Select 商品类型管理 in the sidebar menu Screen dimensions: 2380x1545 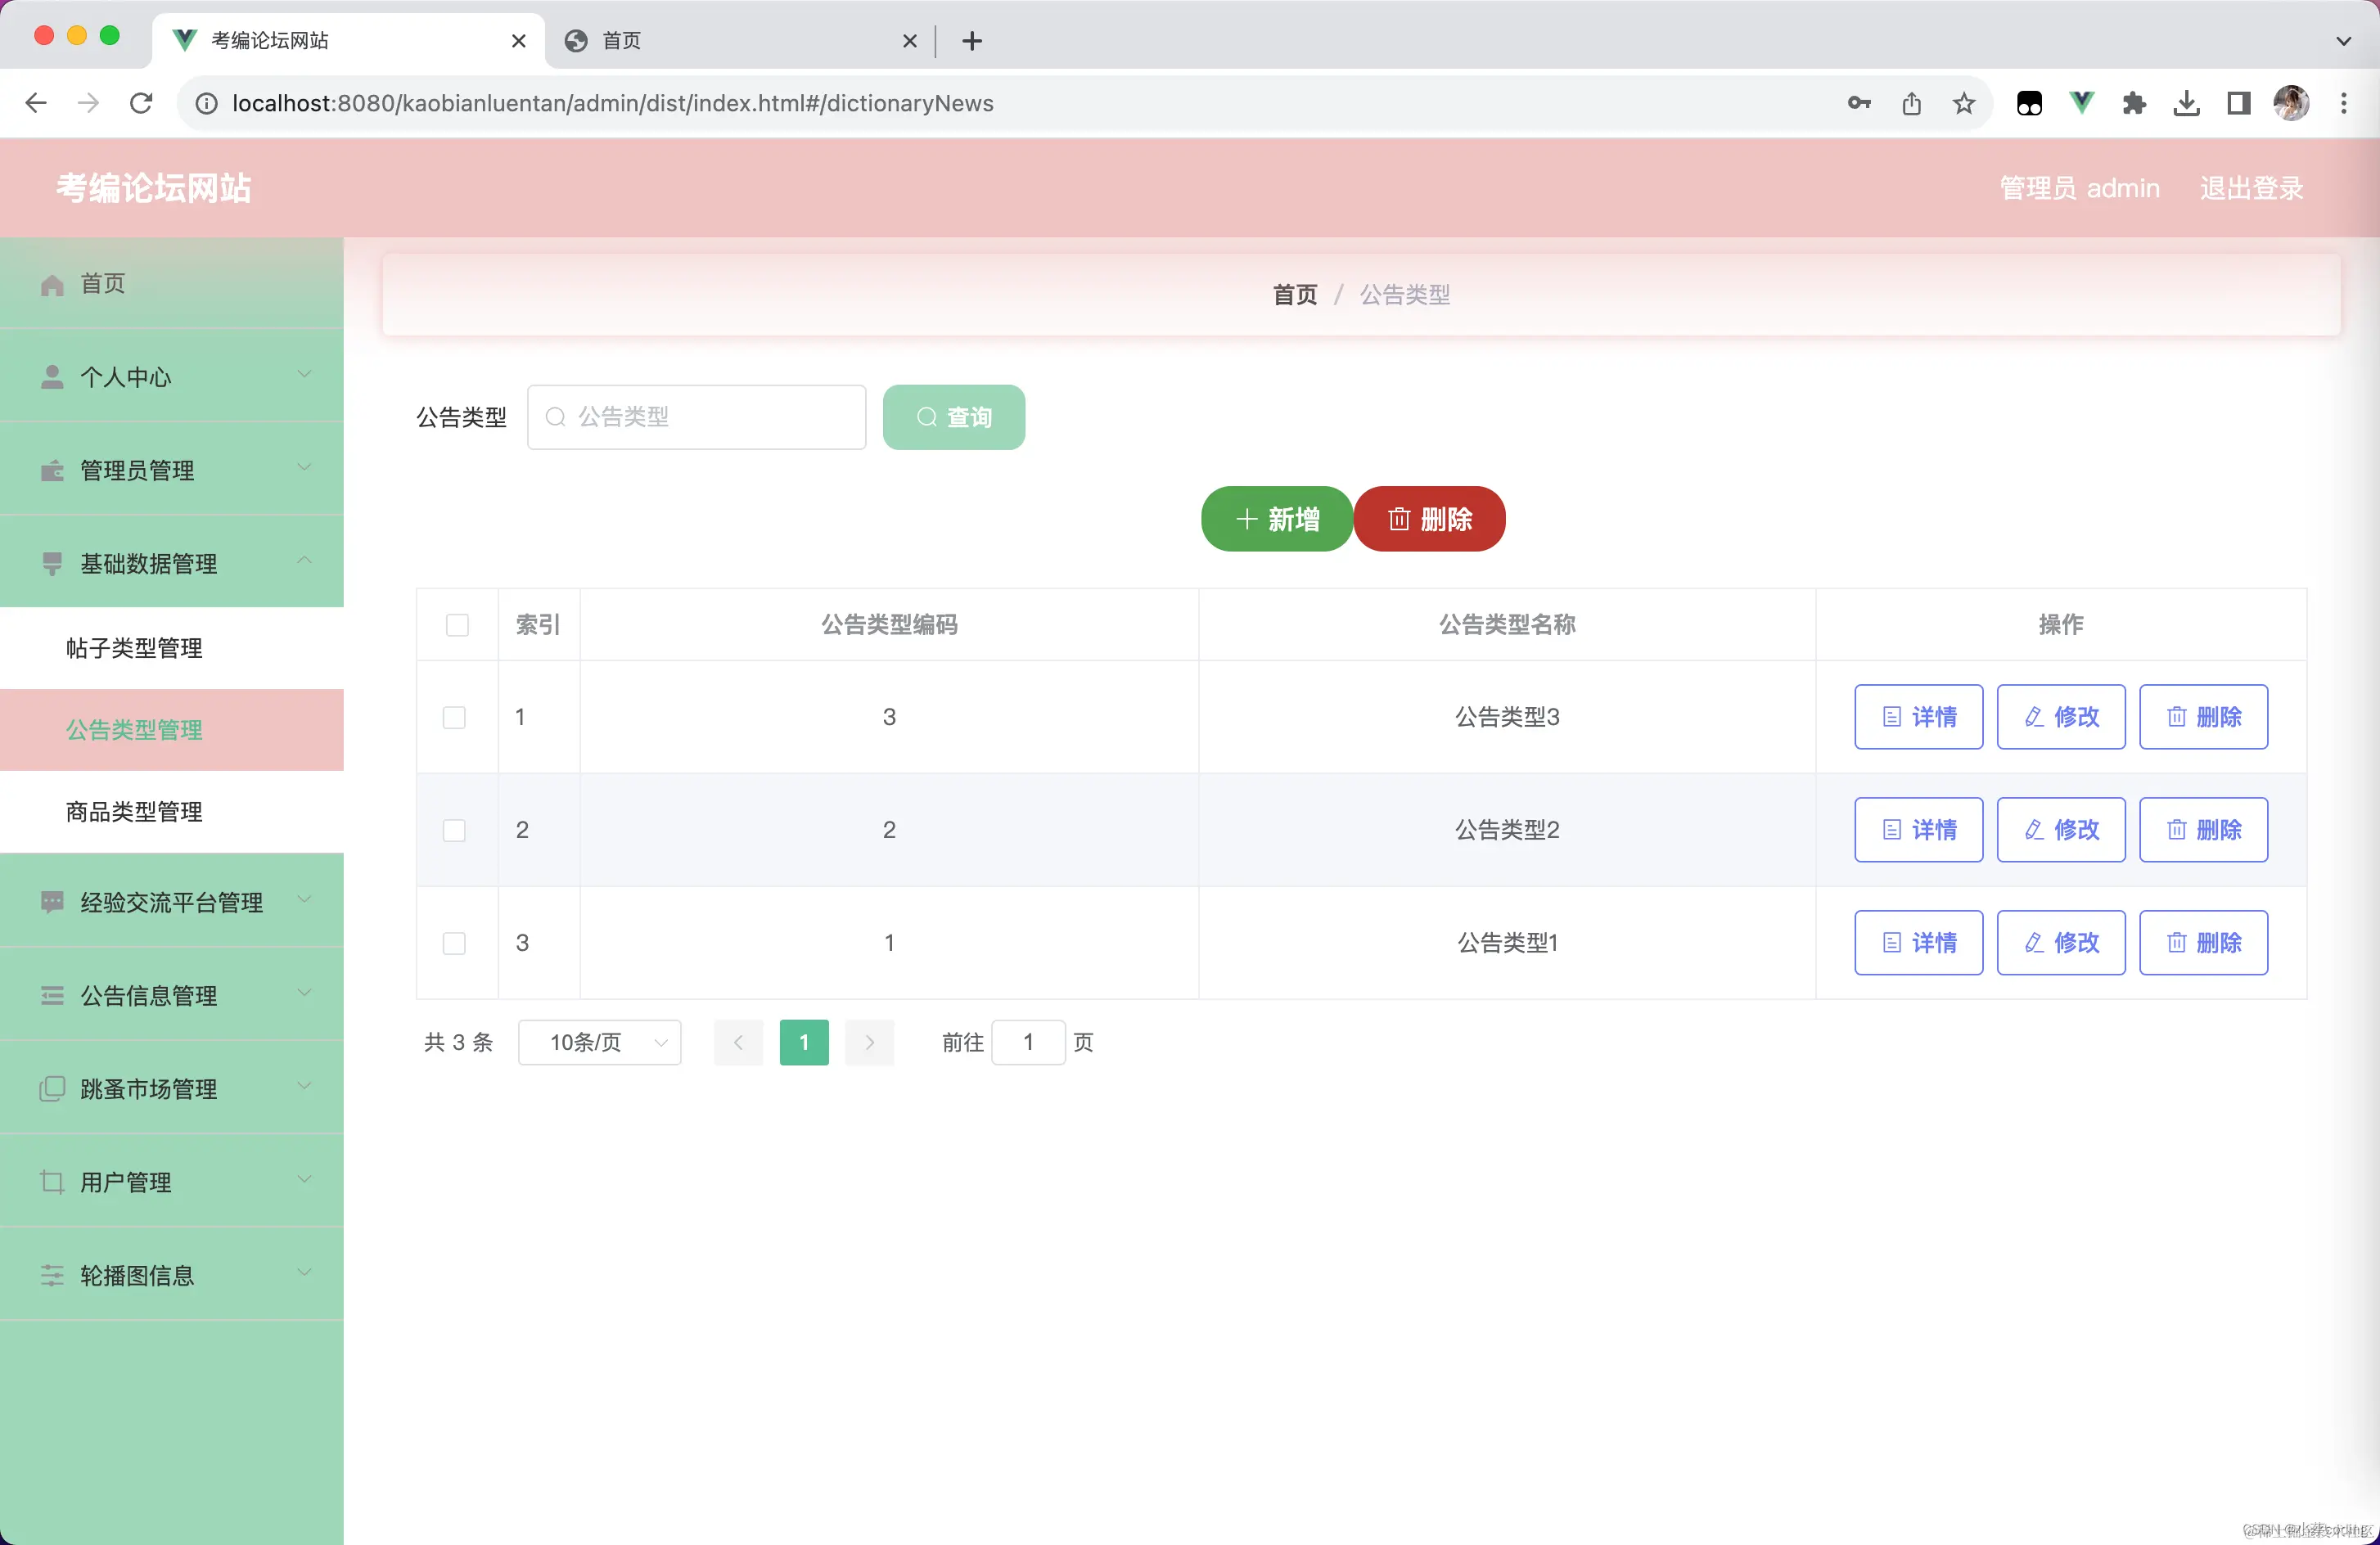[133, 811]
